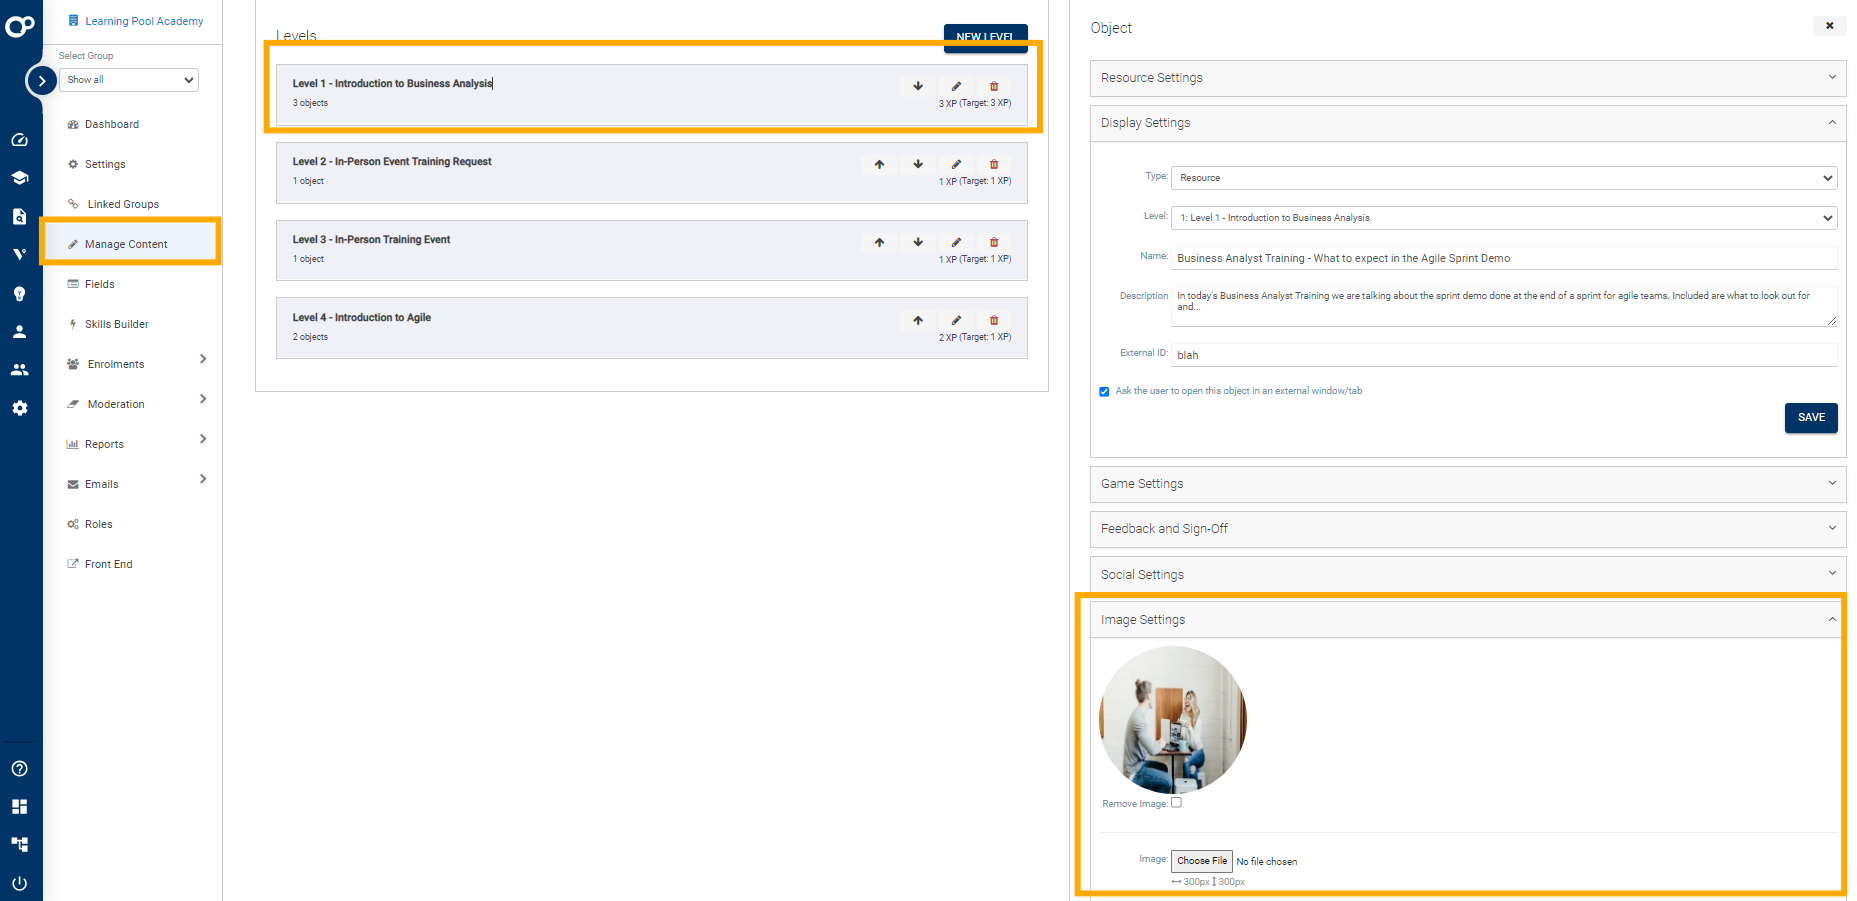Check the Remove Image checkbox
This screenshot has width=1857, height=901.
(x=1176, y=802)
